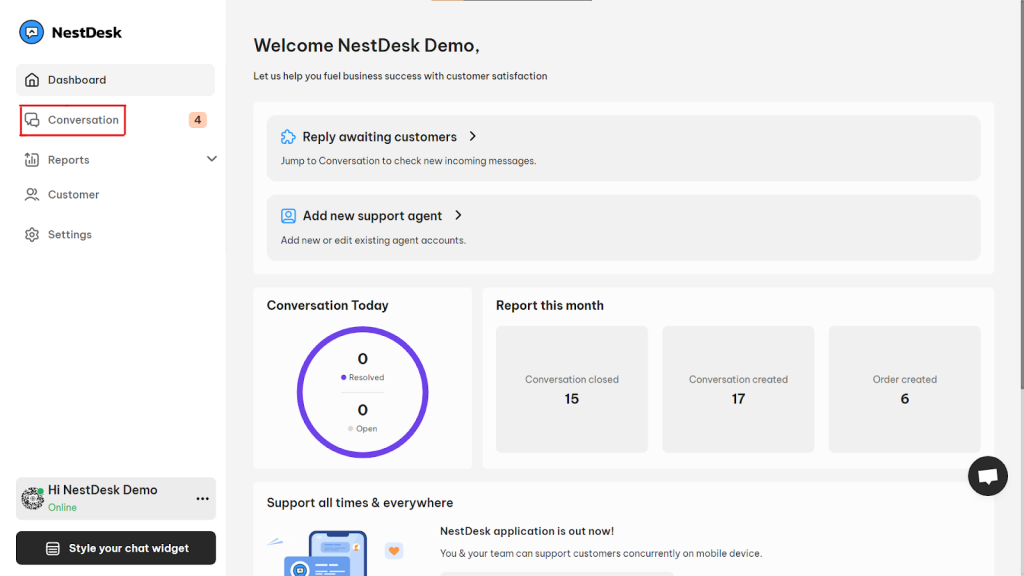Viewport: 1024px width, 576px height.
Task: Click the puzzle icon beside Reply awaiting customers
Action: [288, 136]
